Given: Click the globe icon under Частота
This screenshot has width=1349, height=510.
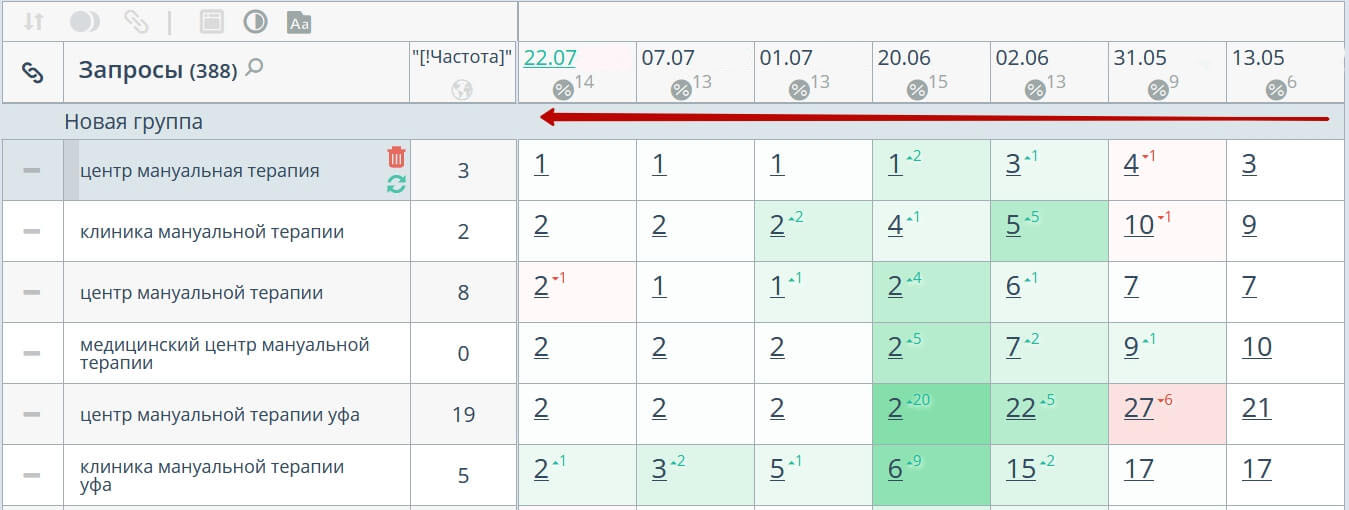Looking at the screenshot, I should [x=462, y=89].
